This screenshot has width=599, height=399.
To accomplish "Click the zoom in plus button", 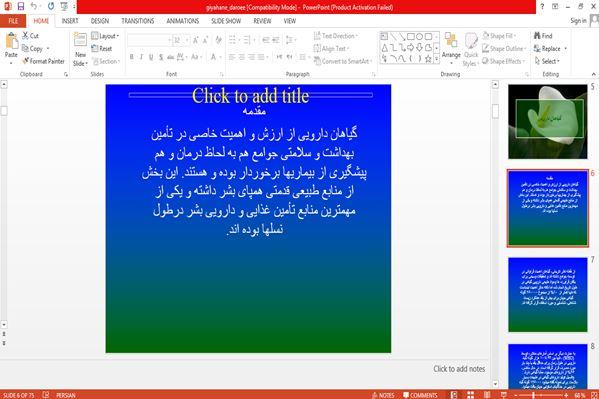I will point(567,395).
